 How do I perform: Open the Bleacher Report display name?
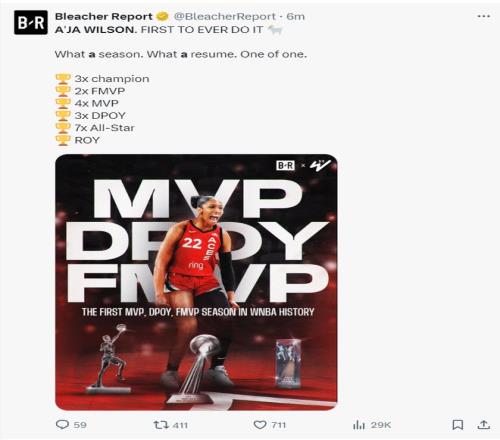pyautogui.click(x=104, y=16)
